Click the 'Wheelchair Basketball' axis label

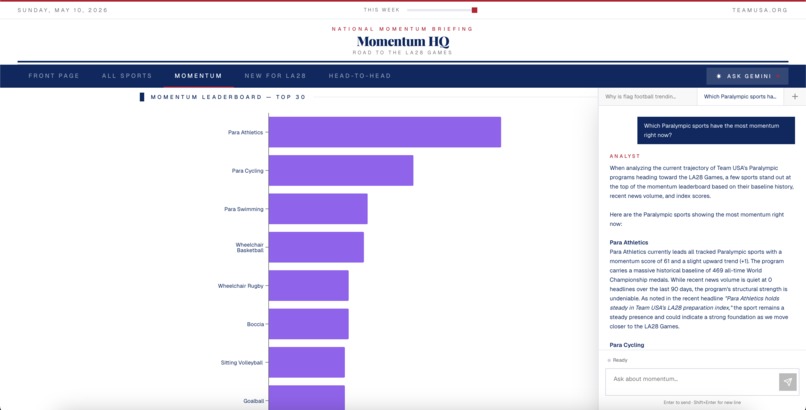pos(249,248)
